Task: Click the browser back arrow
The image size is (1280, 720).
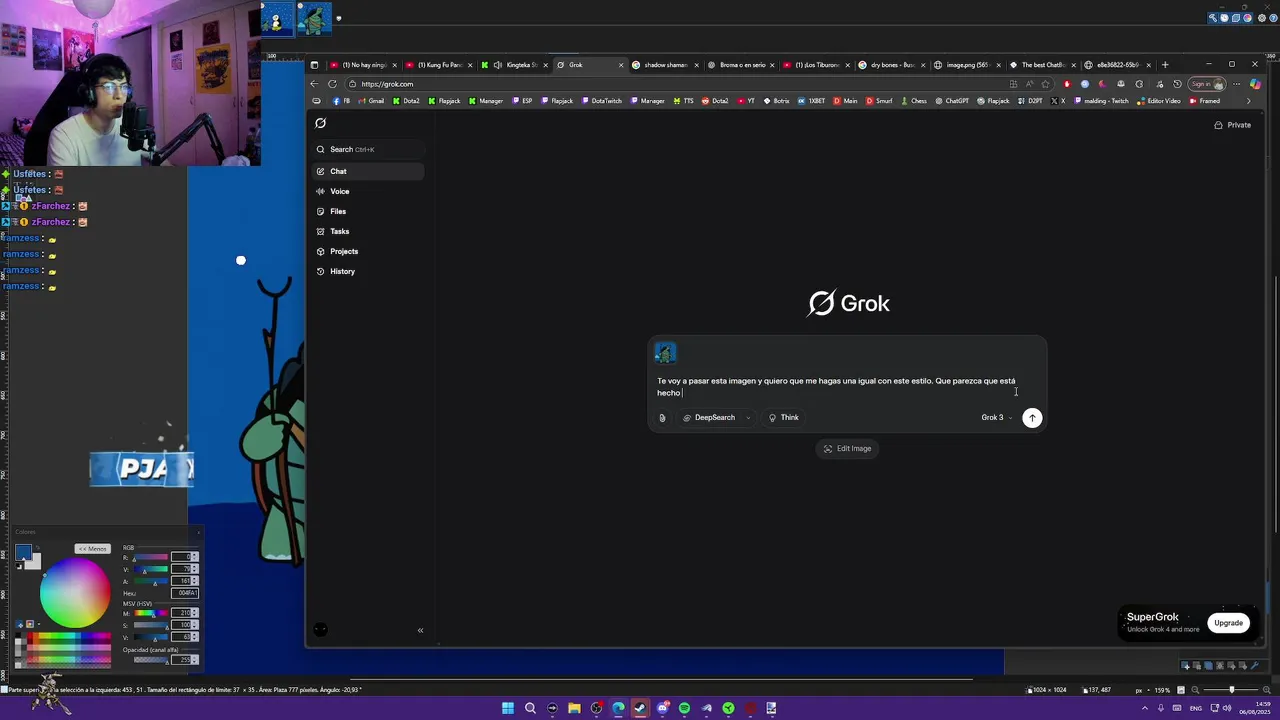Action: tap(314, 84)
